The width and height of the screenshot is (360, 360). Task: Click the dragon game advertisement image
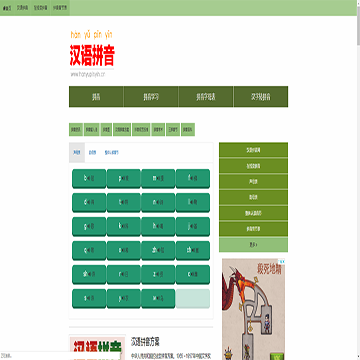(253, 309)
